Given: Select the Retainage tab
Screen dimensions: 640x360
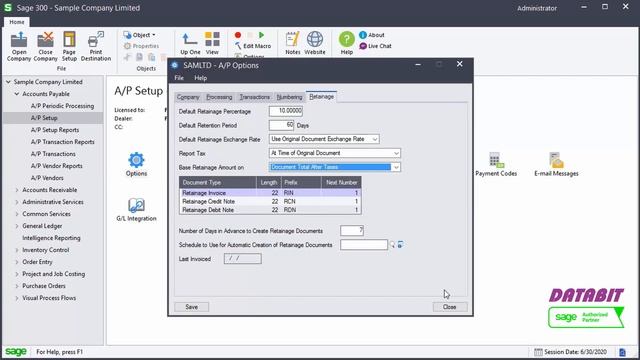Looking at the screenshot, I should point(321,96).
